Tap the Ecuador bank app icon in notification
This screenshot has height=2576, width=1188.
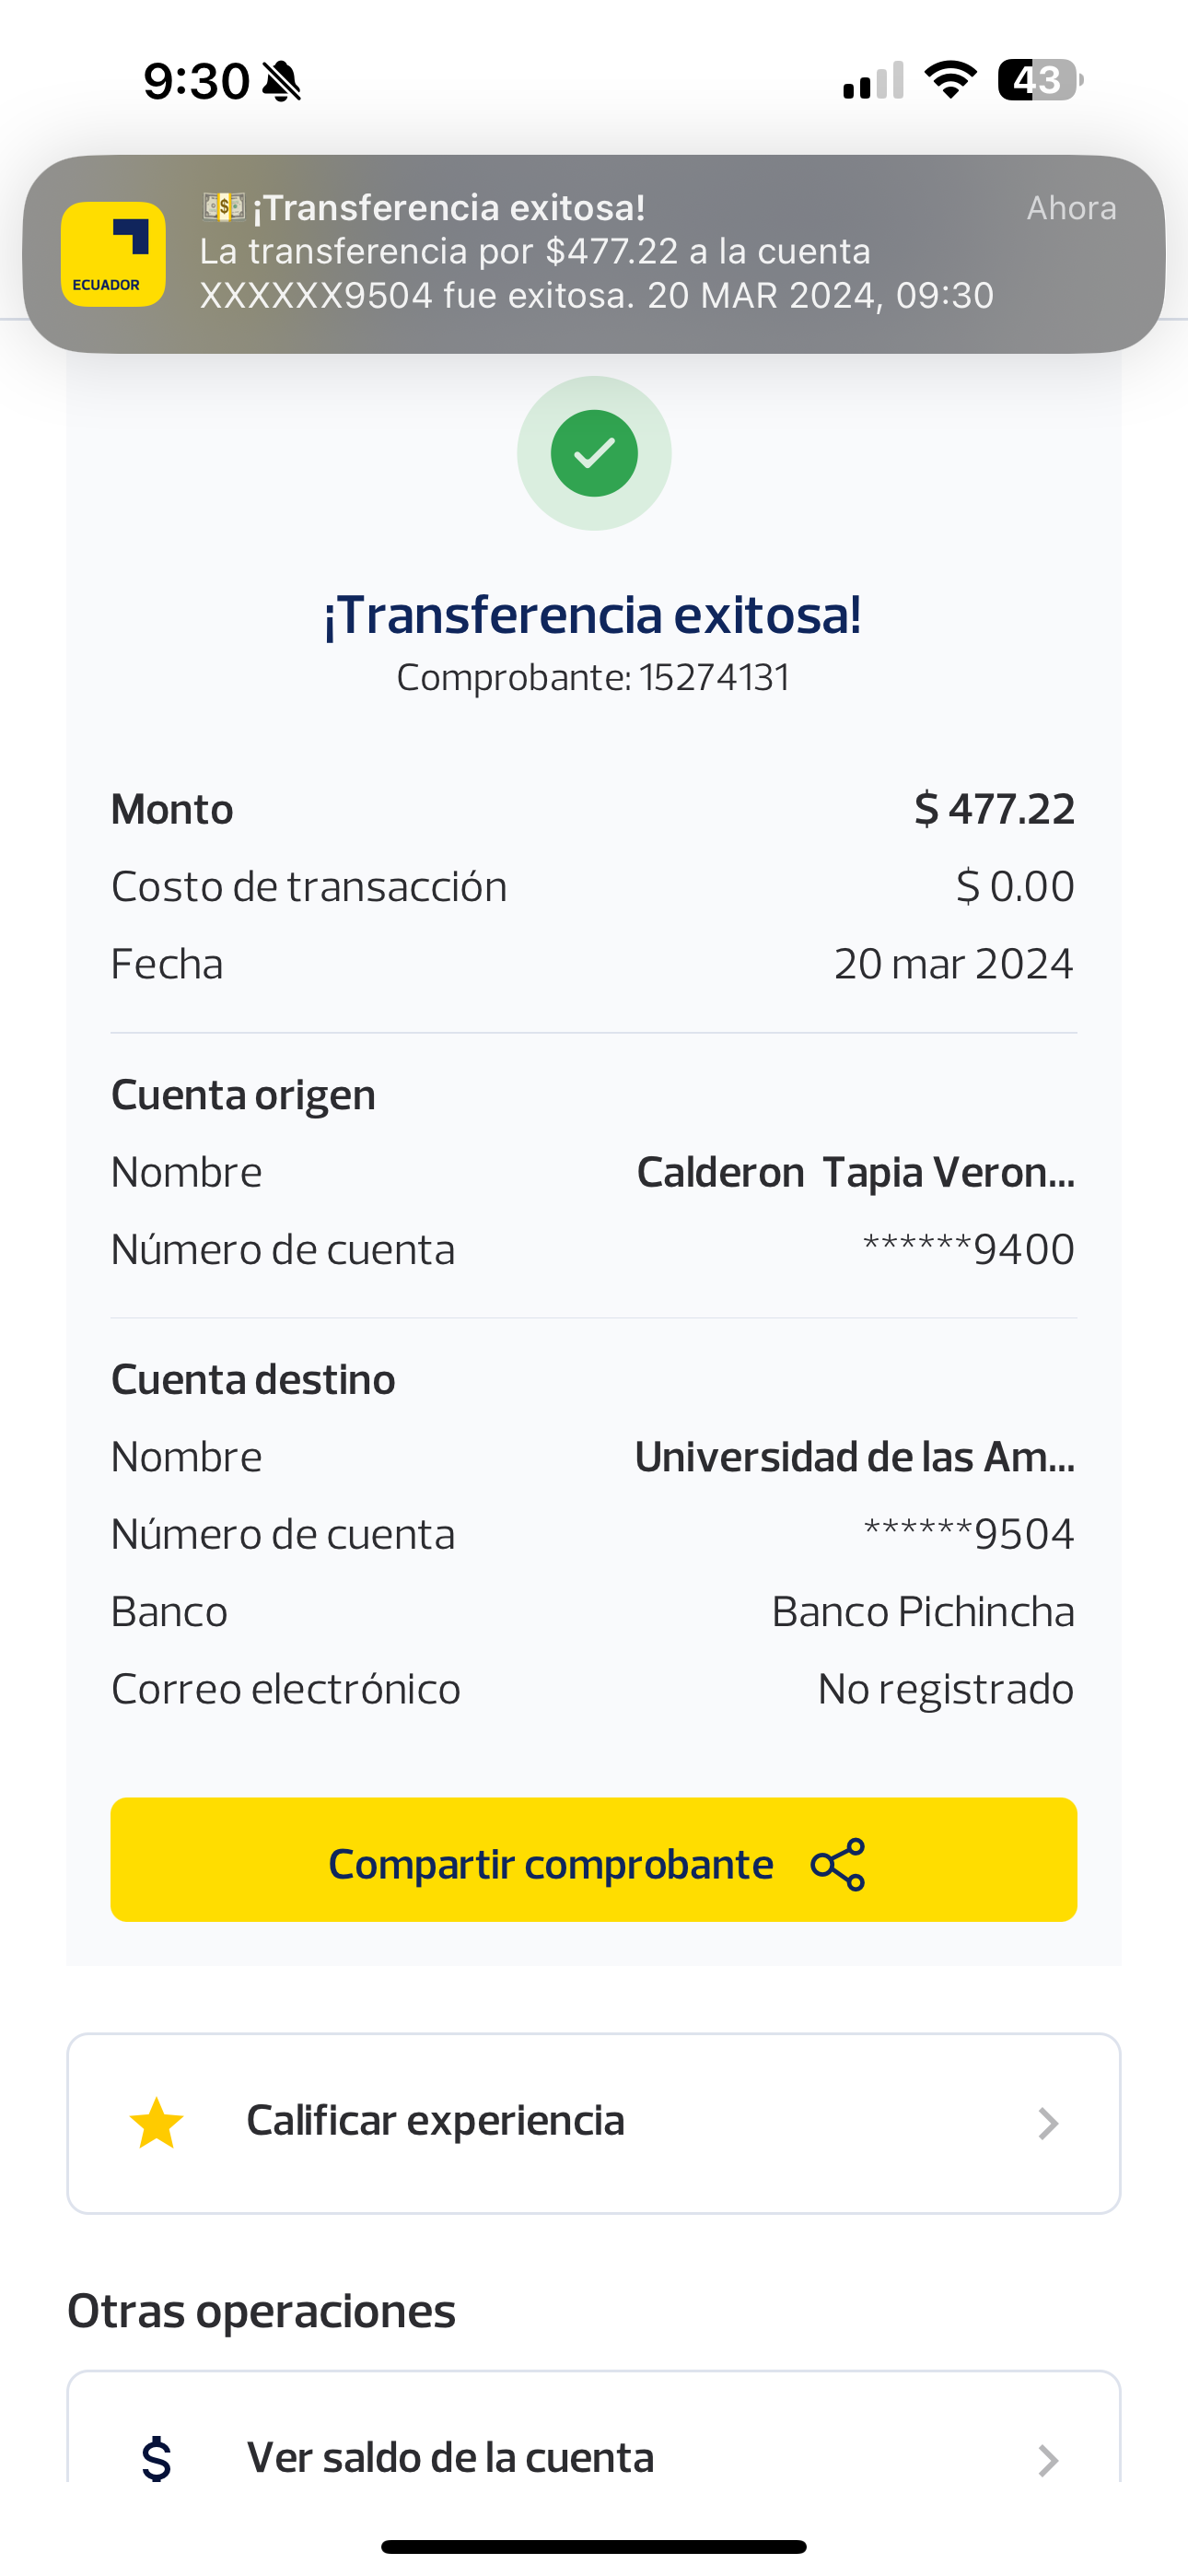coord(113,254)
